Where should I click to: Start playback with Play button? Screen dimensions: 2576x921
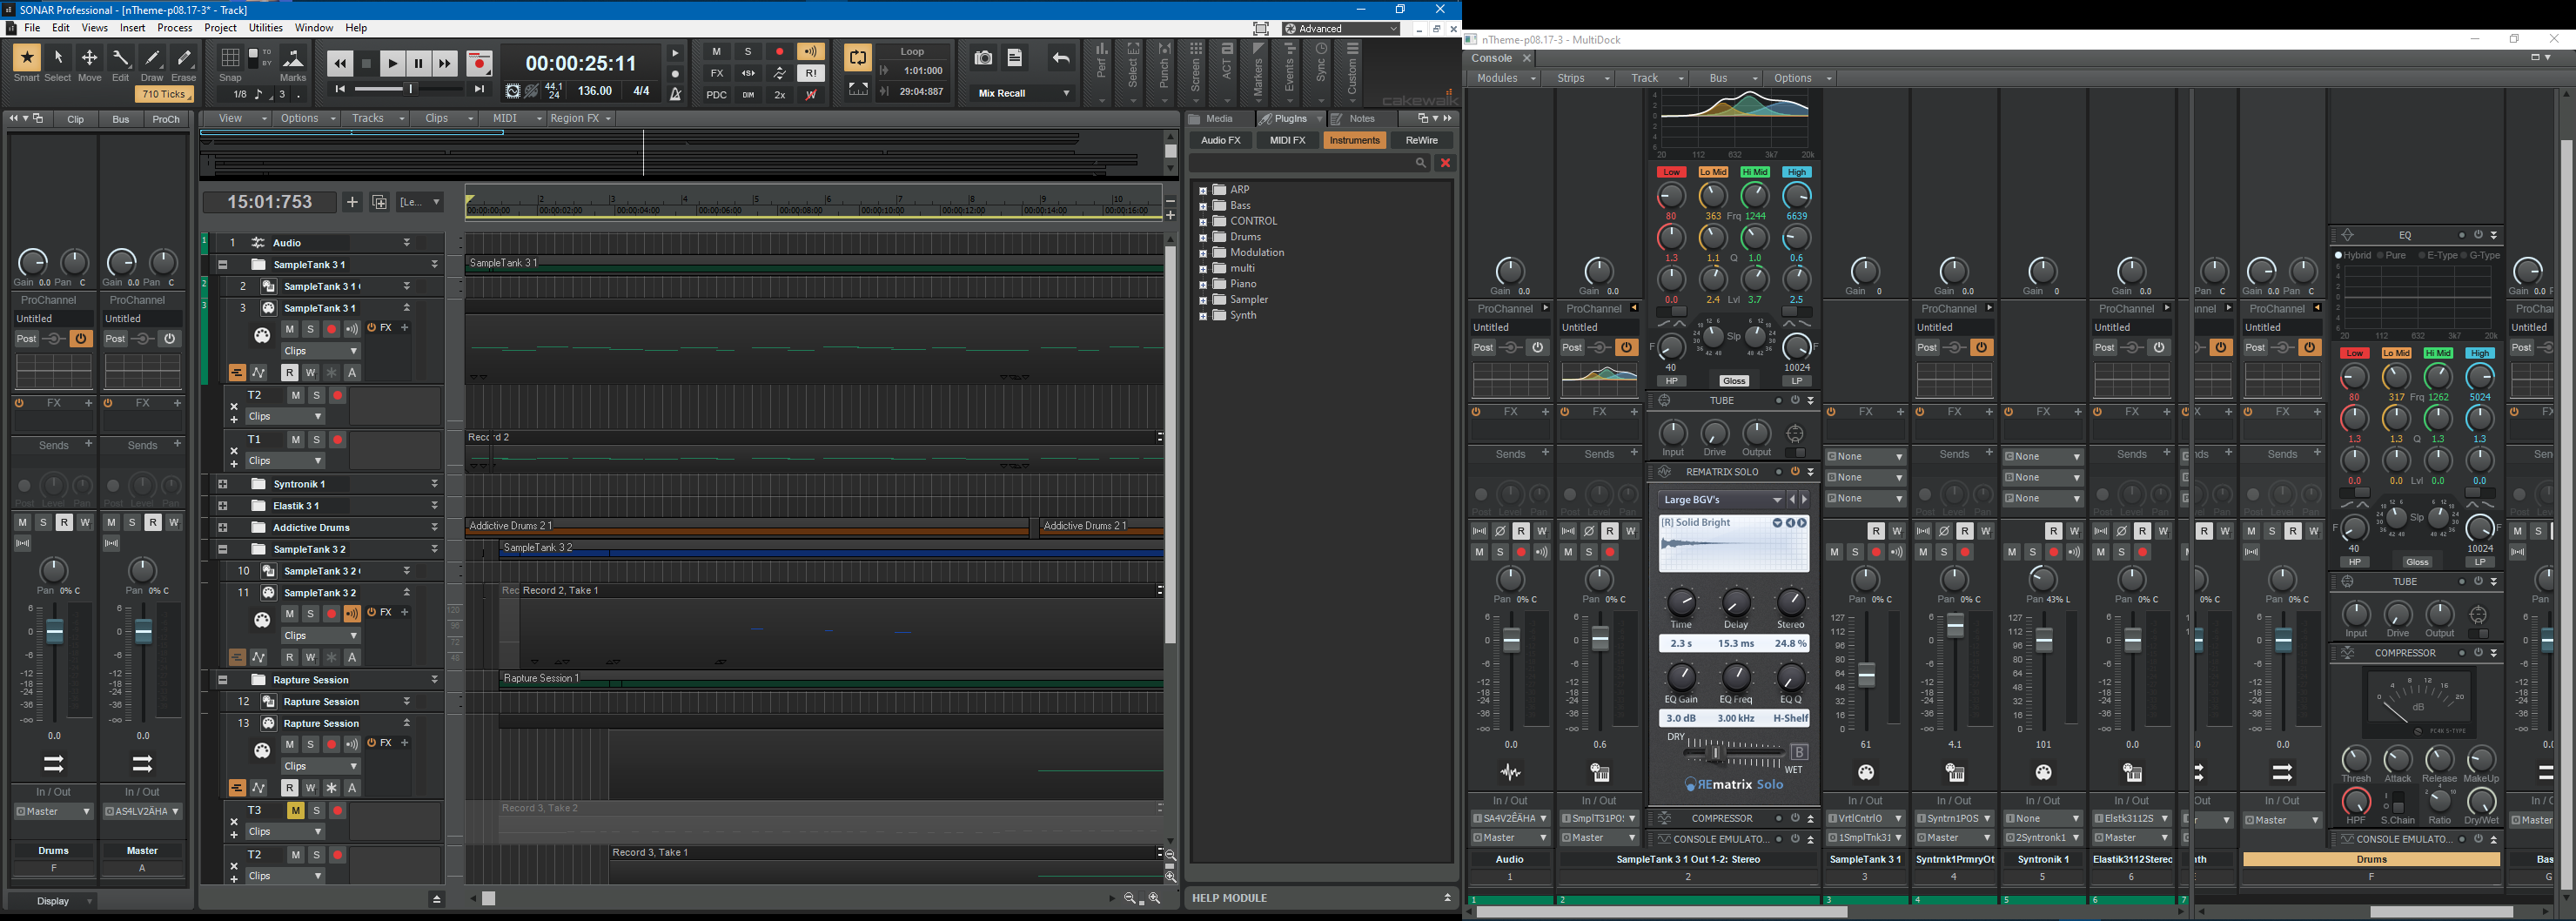pos(393,64)
